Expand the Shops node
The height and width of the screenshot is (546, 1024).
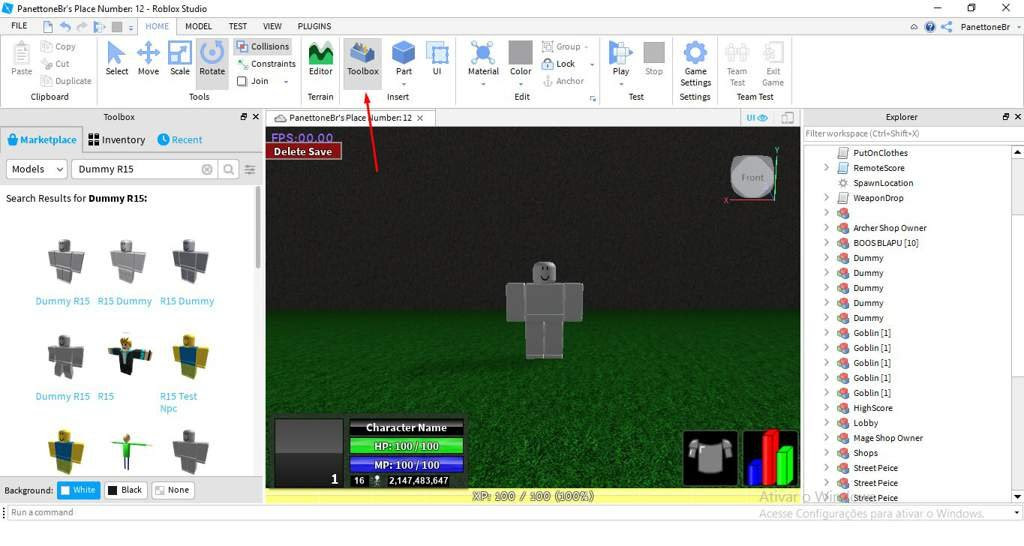pyautogui.click(x=827, y=453)
